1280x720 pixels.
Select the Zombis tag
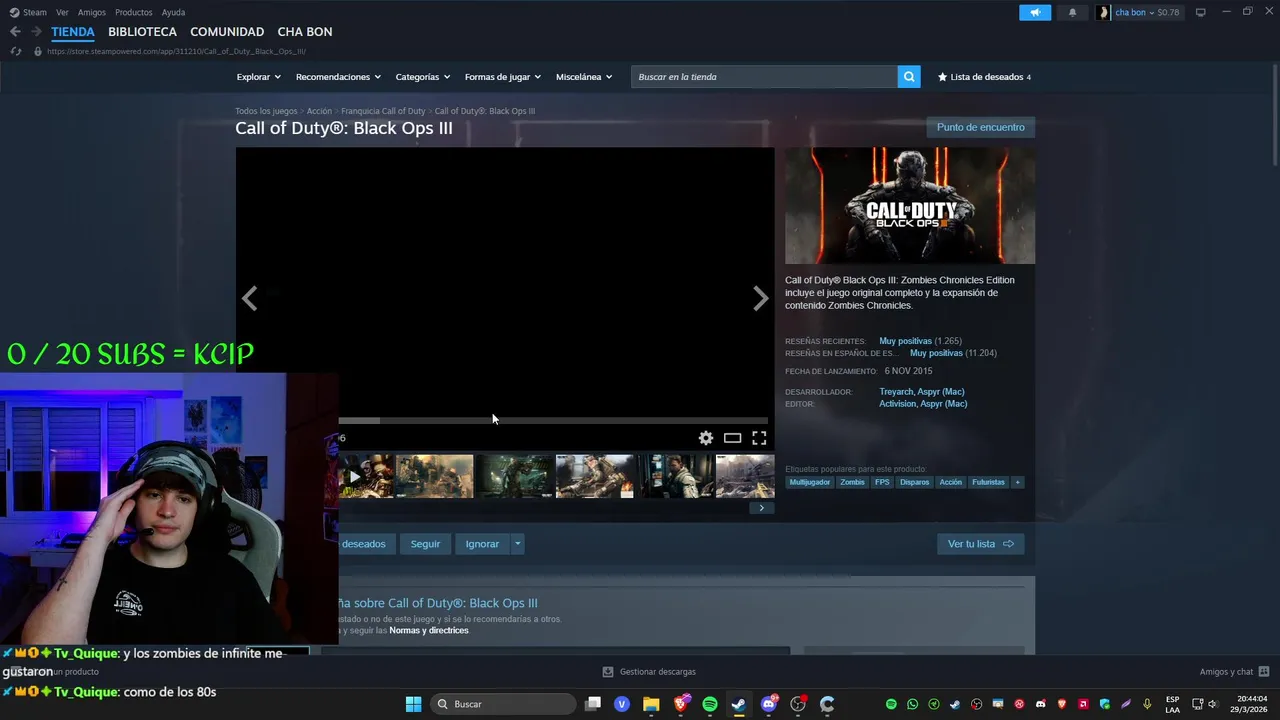click(852, 482)
